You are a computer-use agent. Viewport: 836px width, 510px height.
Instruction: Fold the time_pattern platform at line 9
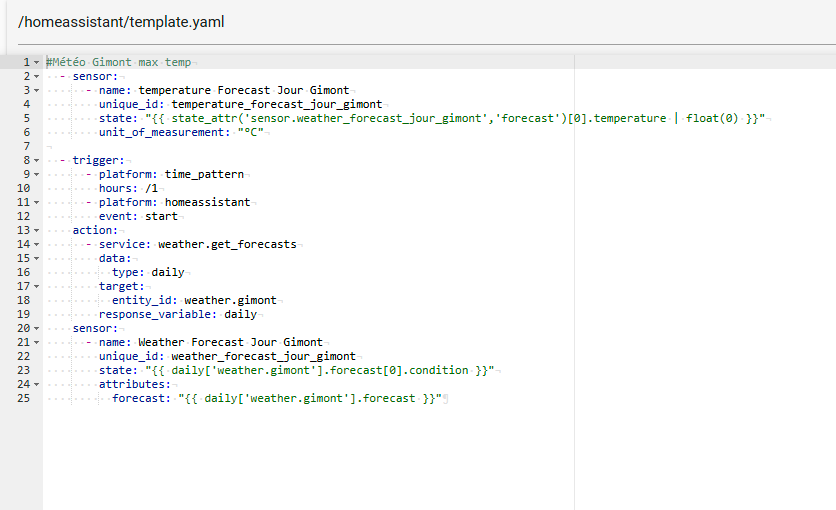click(36, 174)
